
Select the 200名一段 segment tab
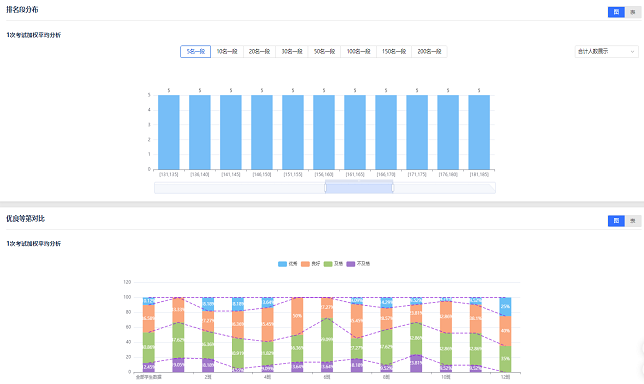(429, 51)
